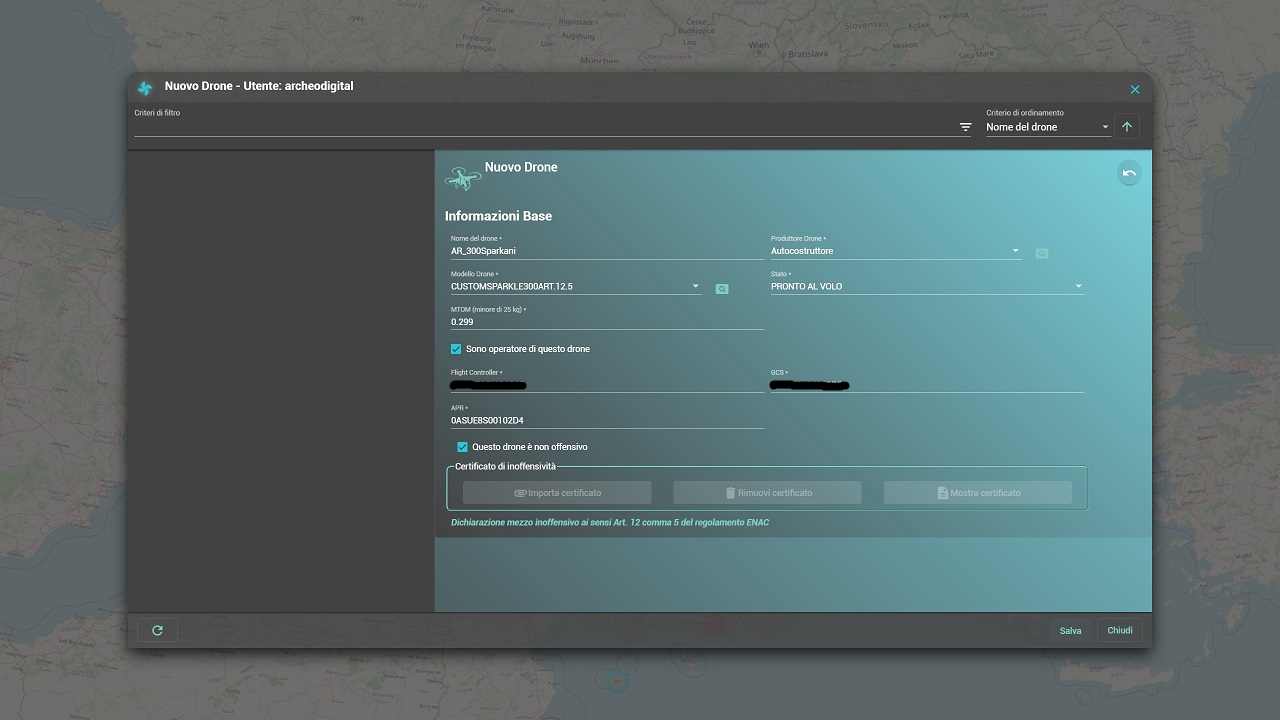
Task: Toggle ascending sort order arrow button
Action: 1127,127
